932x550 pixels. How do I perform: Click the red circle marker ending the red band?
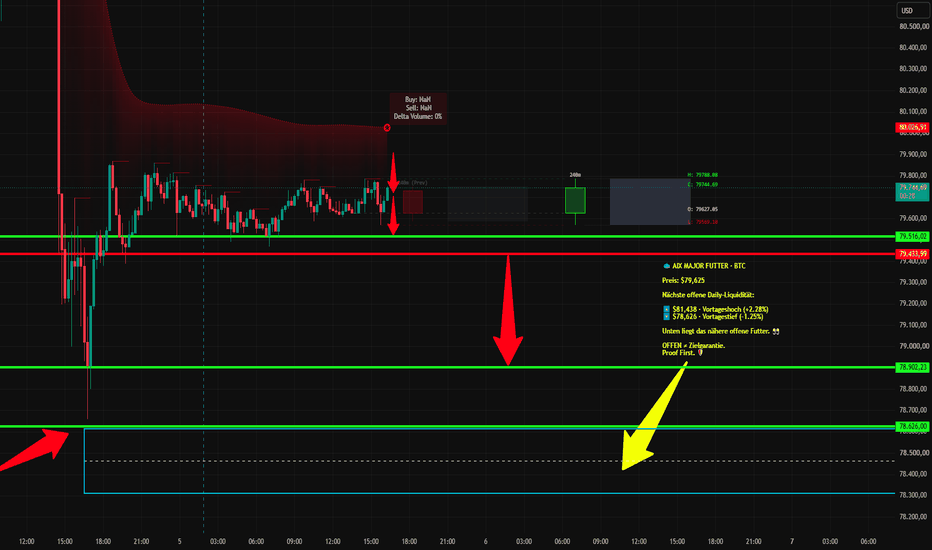click(387, 128)
